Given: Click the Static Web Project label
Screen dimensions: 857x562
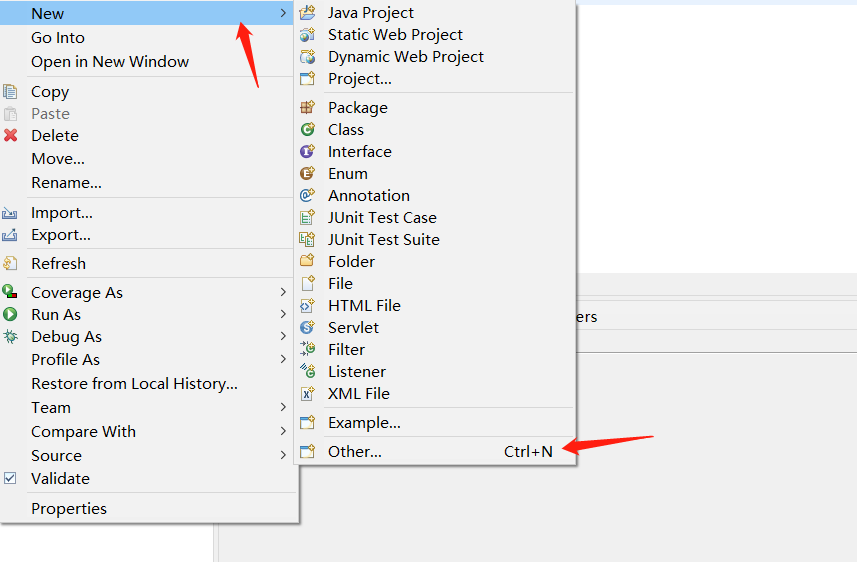Looking at the screenshot, I should pos(395,35).
